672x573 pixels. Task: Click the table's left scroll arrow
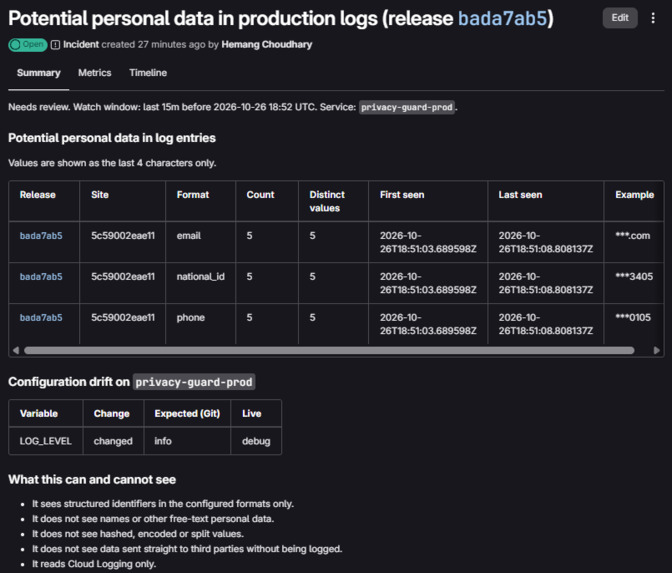16,350
